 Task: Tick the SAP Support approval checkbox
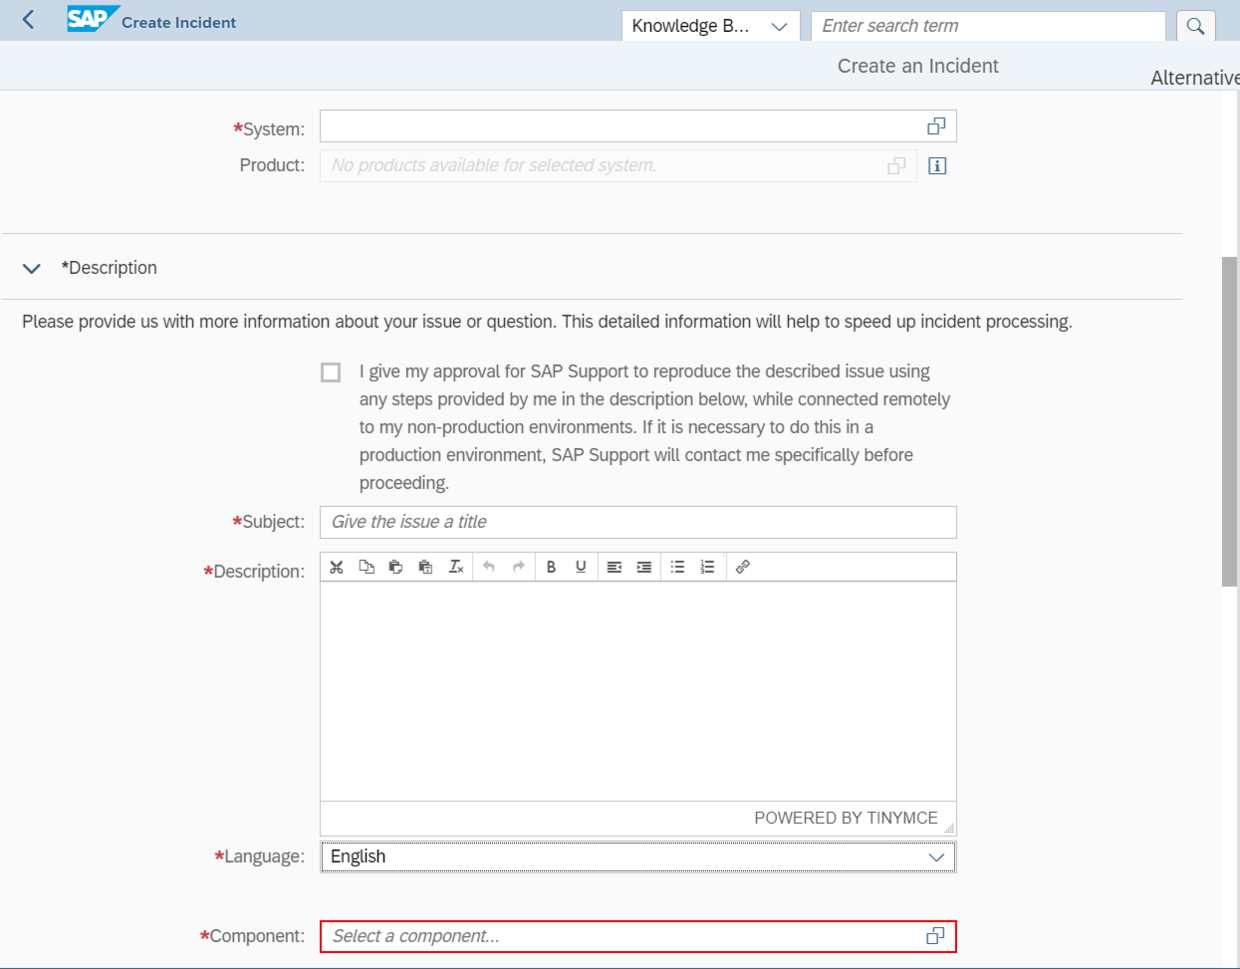[x=331, y=372]
